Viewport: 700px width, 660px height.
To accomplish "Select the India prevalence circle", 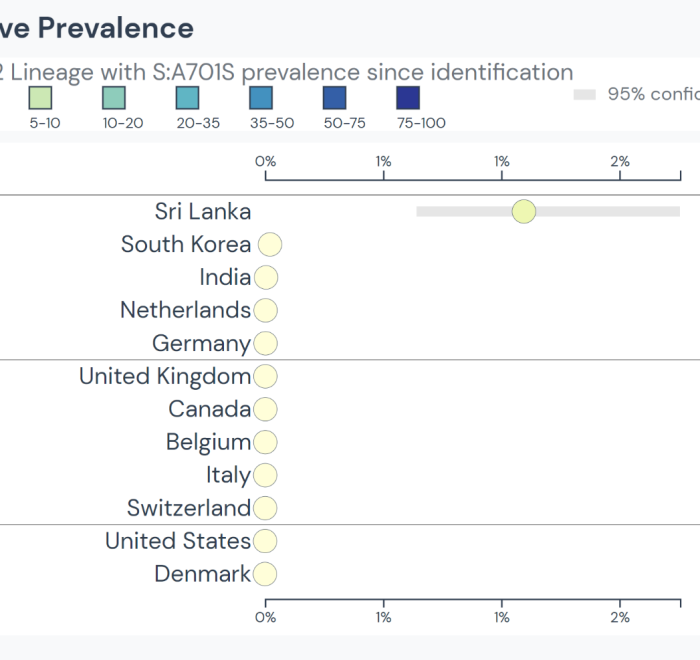I will pos(266,277).
